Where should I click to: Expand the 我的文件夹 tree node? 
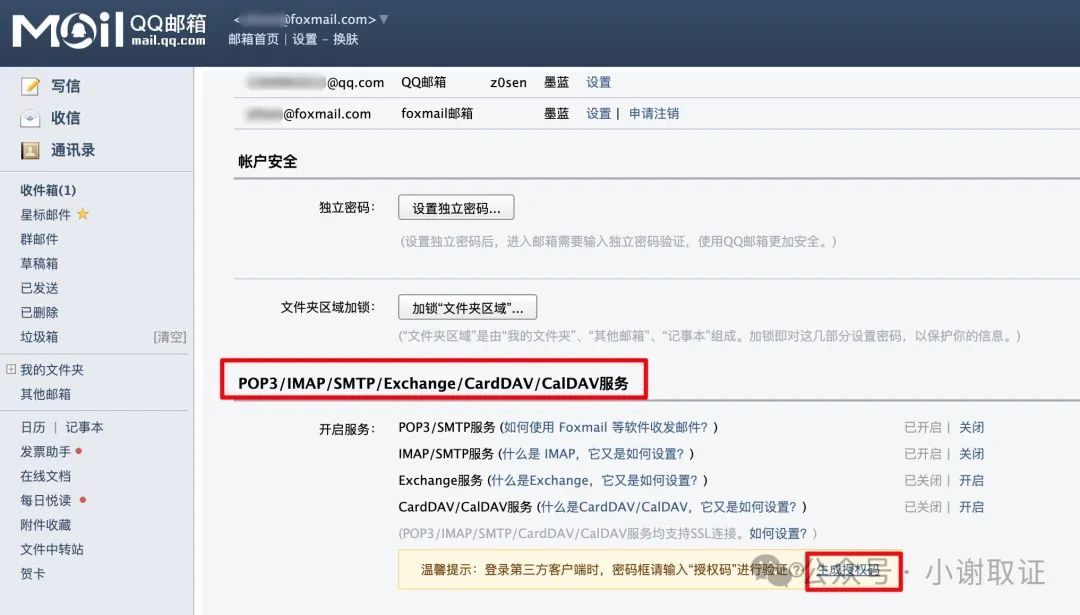coord(11,369)
